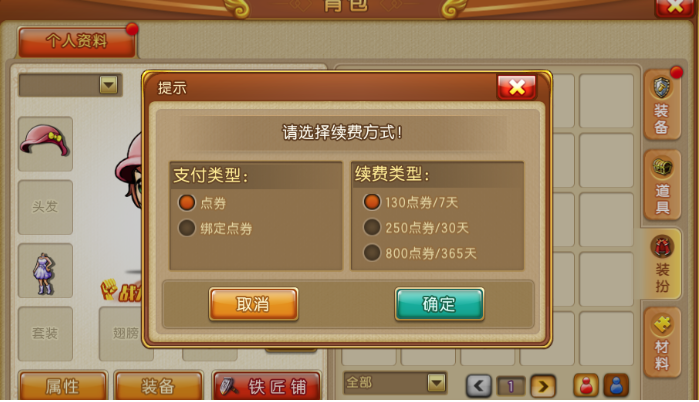The height and width of the screenshot is (402, 699).
Task: Open the 铁匠铺 blacksmith shop
Action: 267,386
